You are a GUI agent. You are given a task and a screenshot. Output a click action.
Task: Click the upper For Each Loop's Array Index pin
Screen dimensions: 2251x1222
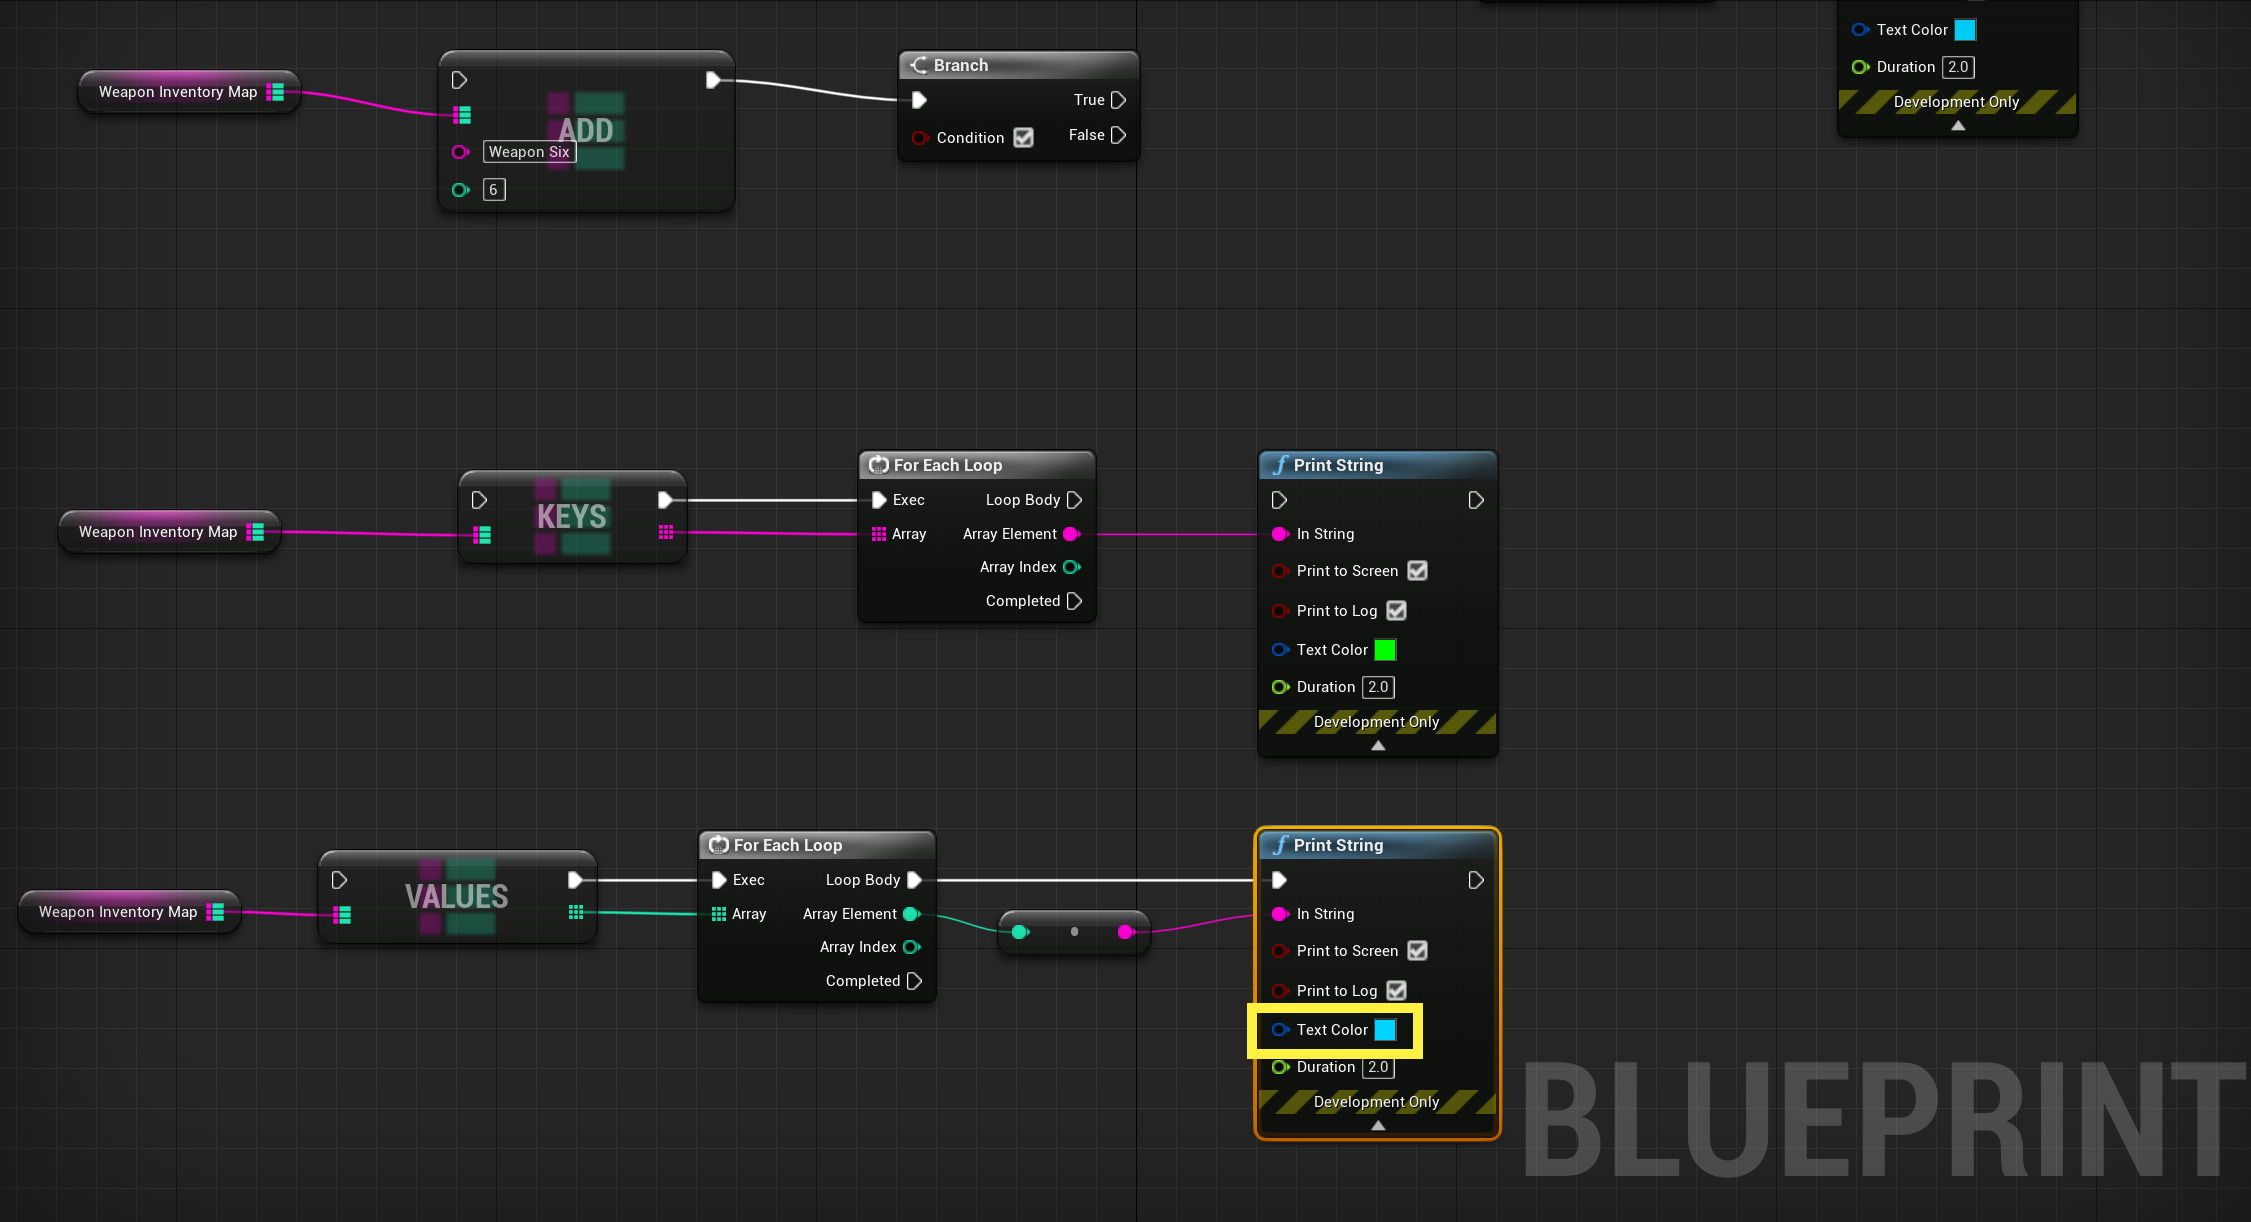(1072, 567)
